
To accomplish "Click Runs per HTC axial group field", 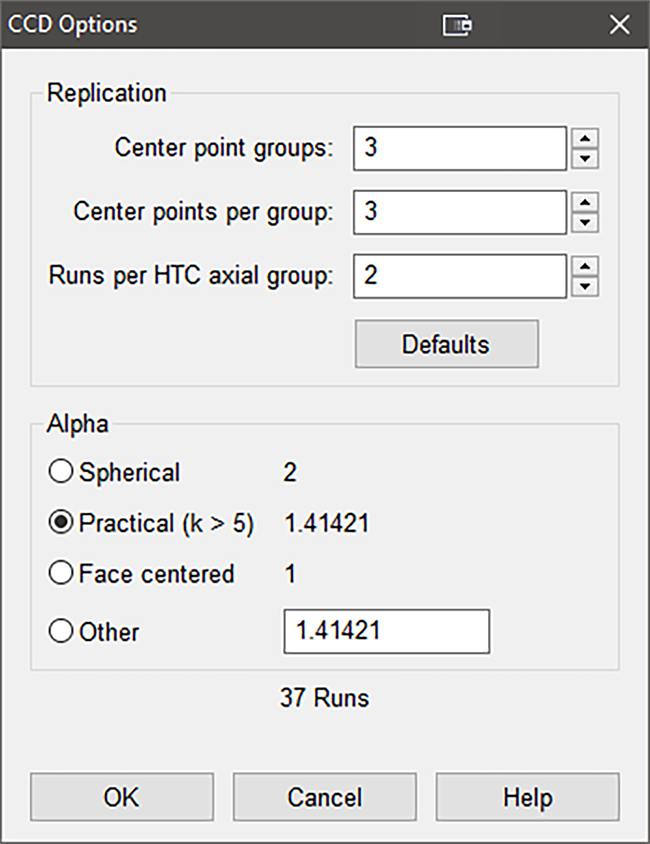I will [460, 276].
